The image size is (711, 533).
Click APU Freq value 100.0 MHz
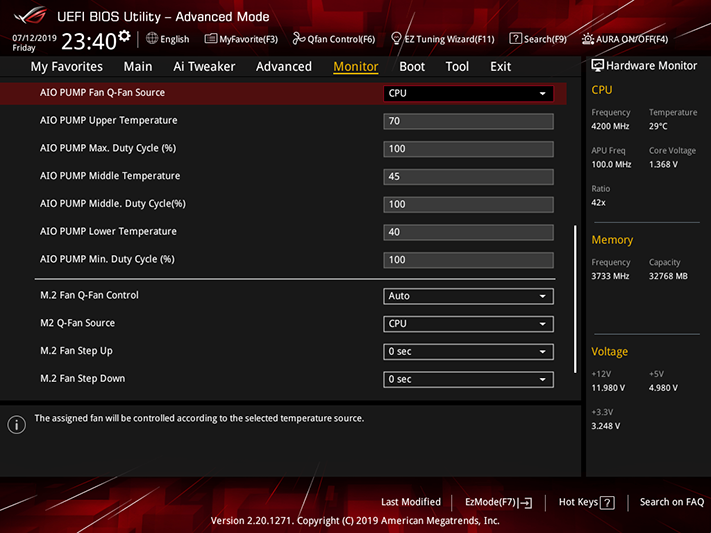pyautogui.click(x=611, y=165)
